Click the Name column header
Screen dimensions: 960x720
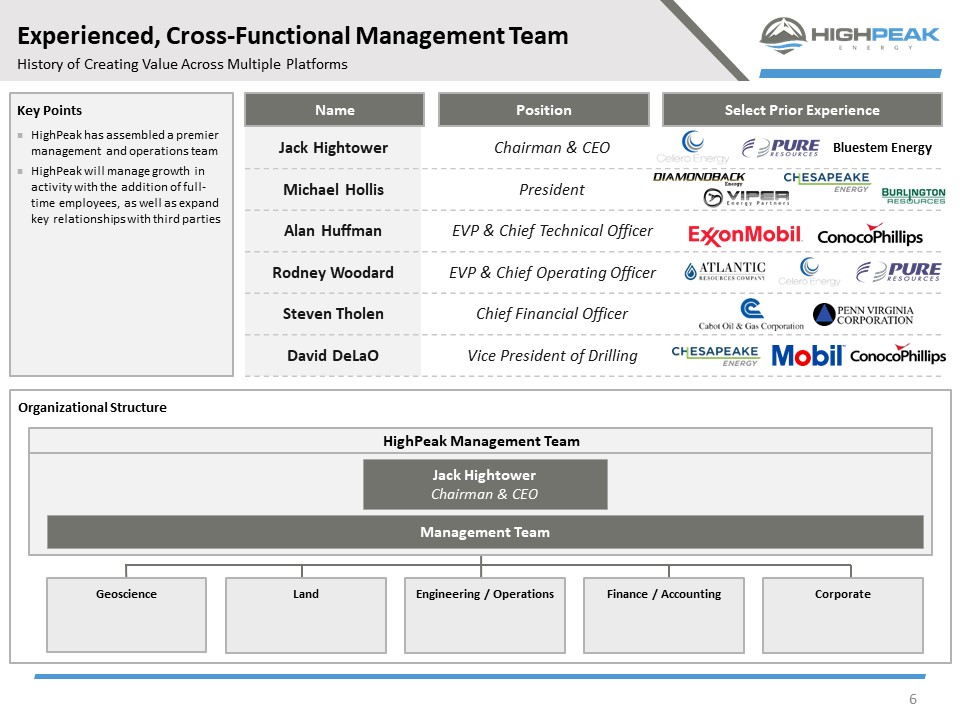[334, 110]
